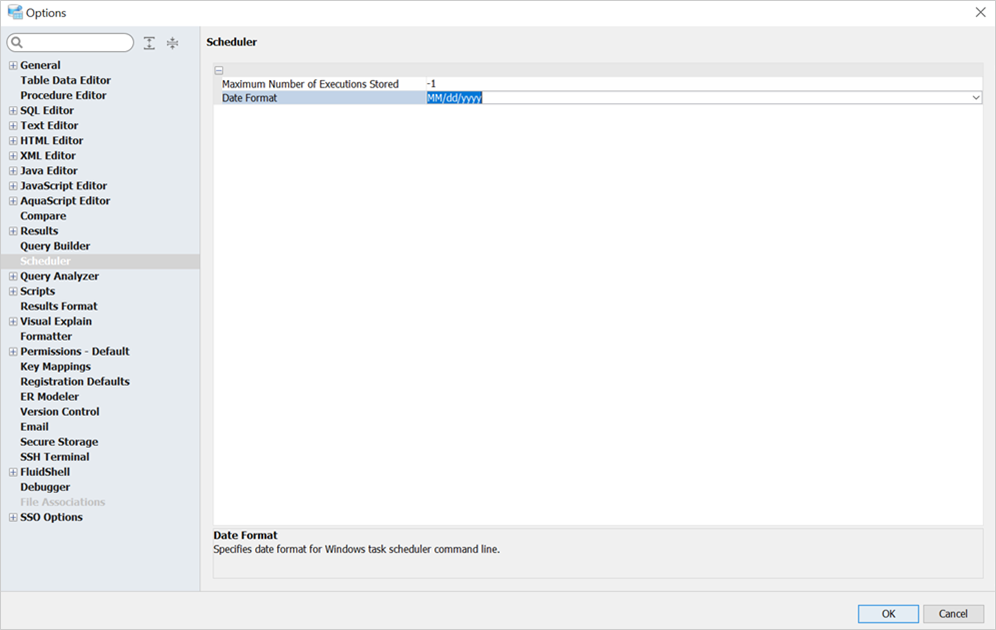This screenshot has width=996, height=630.
Task: Select Table Data Editor in tree
Action: 65,80
